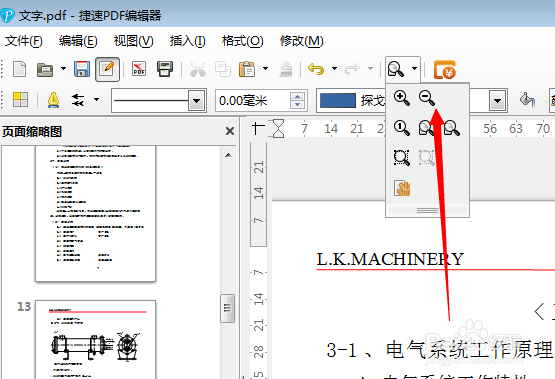This screenshot has height=379, width=555.
Task: Click the redo arrow icon
Action: click(352, 69)
